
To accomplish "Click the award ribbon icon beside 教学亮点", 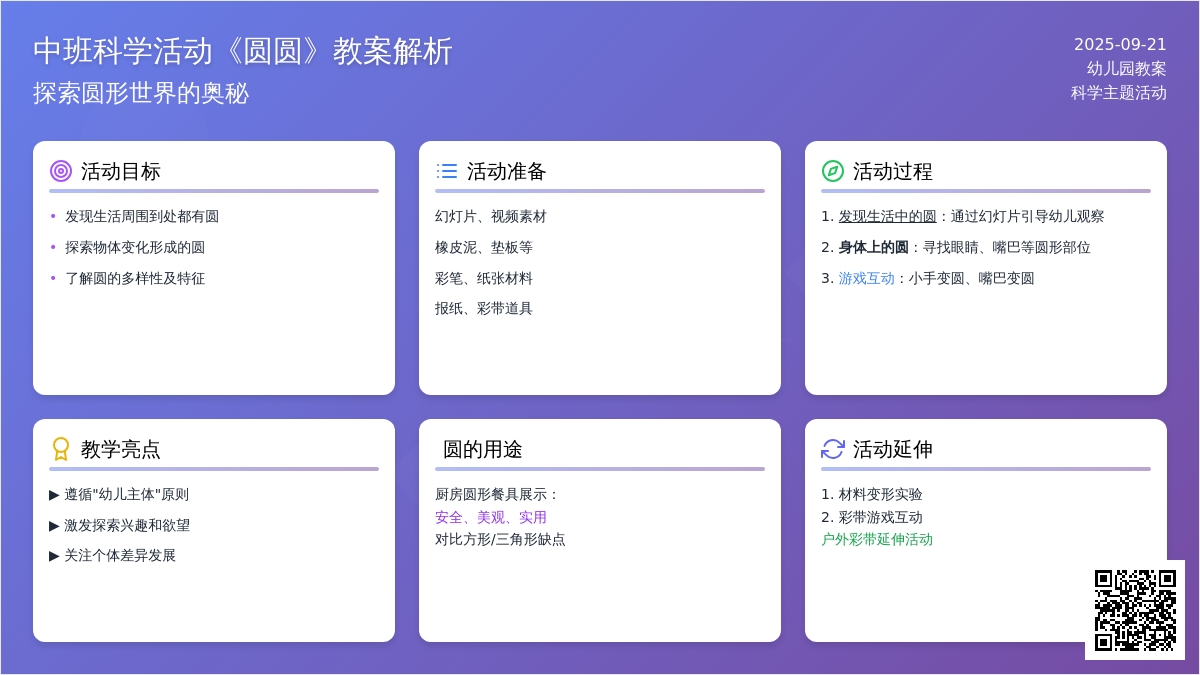I will [x=61, y=449].
